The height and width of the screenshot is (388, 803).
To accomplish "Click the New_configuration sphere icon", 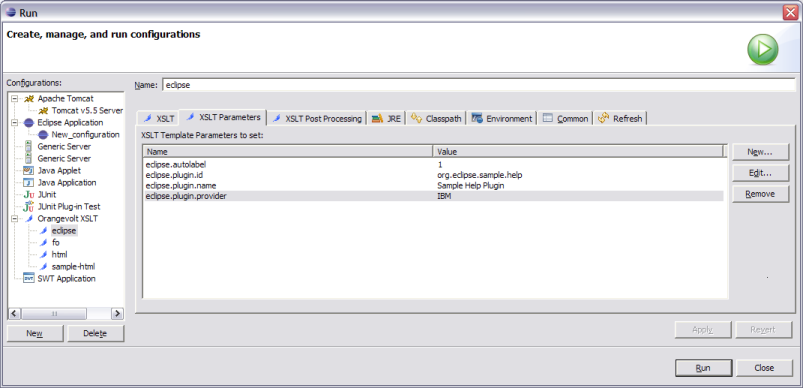I will 43,135.
